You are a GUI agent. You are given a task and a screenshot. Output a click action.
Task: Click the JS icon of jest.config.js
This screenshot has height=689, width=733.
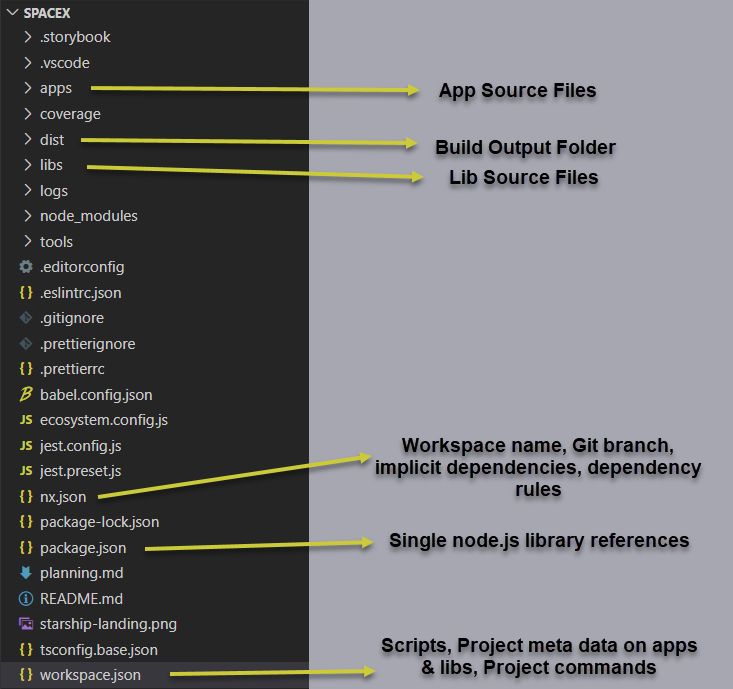[26, 445]
